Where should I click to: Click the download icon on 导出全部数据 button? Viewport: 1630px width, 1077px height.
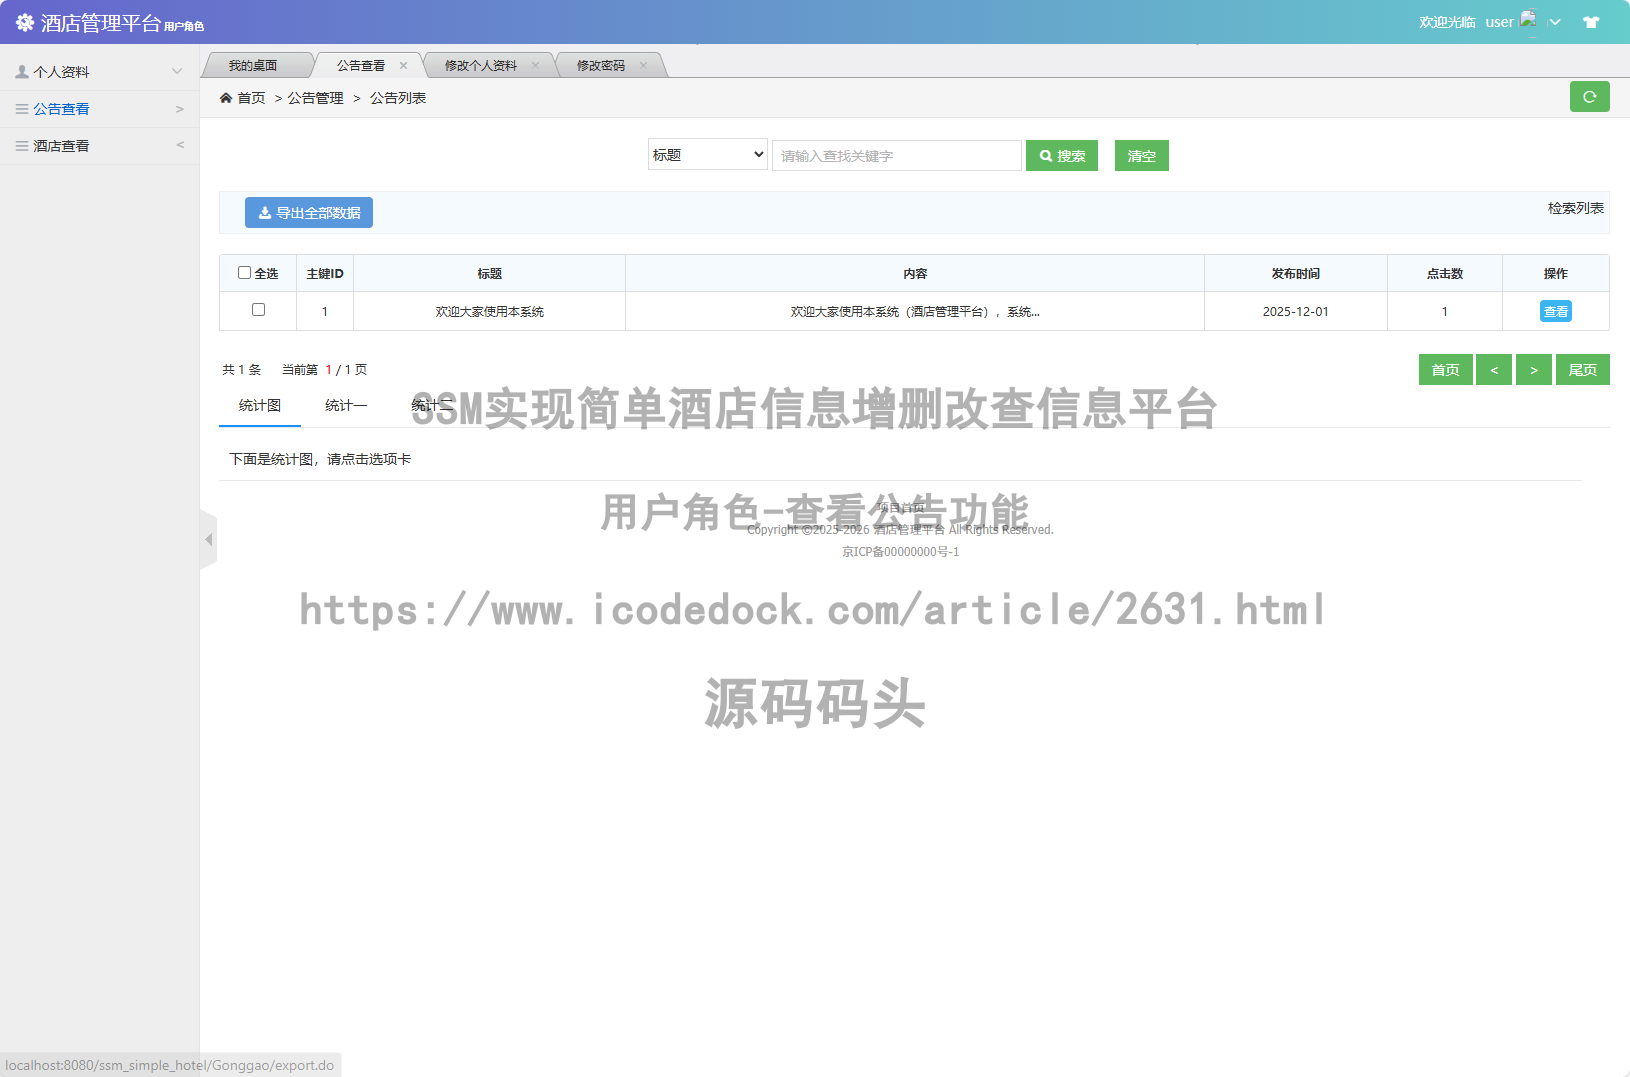click(264, 212)
